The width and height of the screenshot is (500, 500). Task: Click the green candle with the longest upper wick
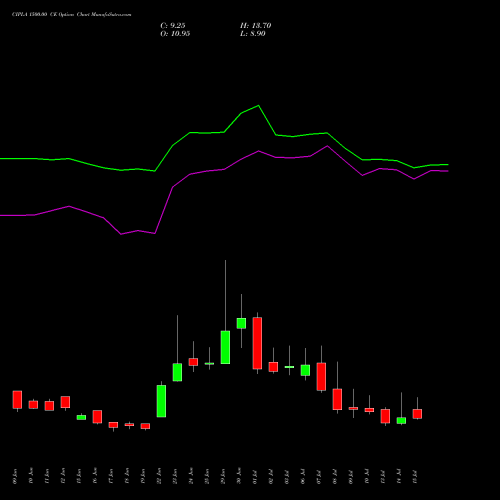click(x=225, y=347)
